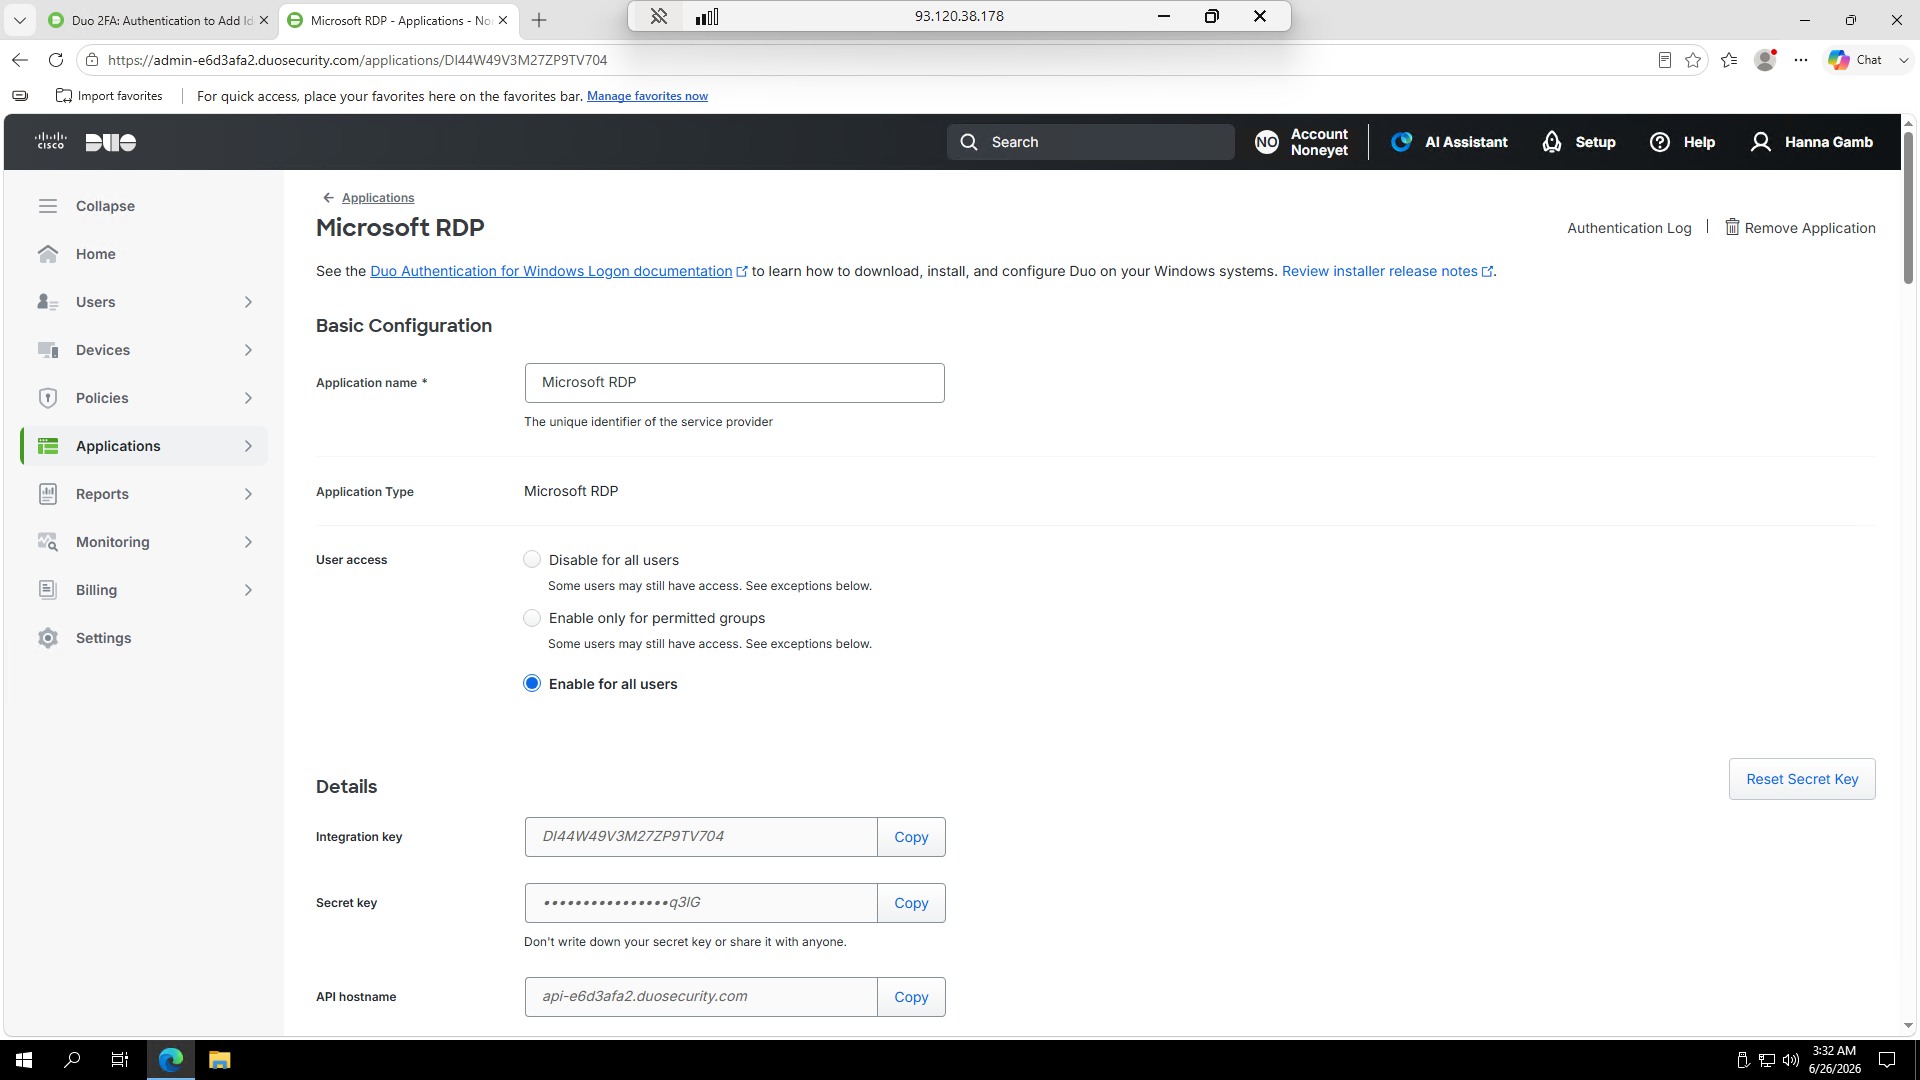Click the Hanna Gamb user icon

[x=1761, y=142]
